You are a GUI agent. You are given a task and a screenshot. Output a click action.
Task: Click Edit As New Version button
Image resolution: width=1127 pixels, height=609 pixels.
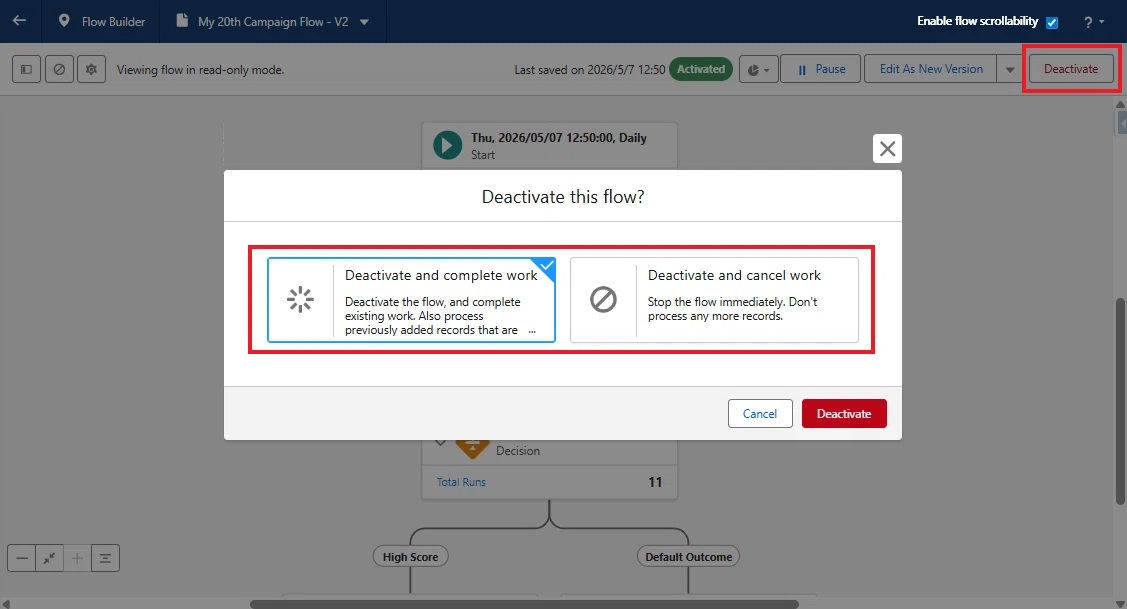click(x=930, y=69)
